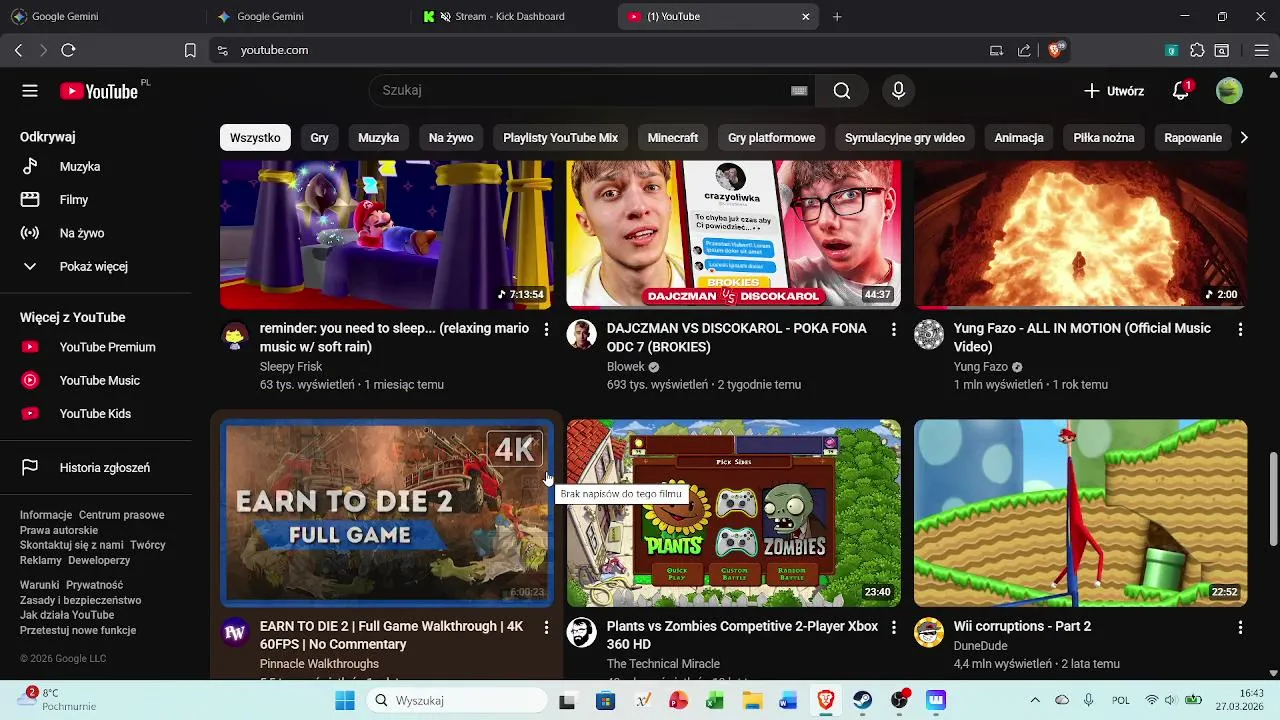This screenshot has width=1280, height=720.
Task: Click the install app icon in address bar
Action: [996, 50]
